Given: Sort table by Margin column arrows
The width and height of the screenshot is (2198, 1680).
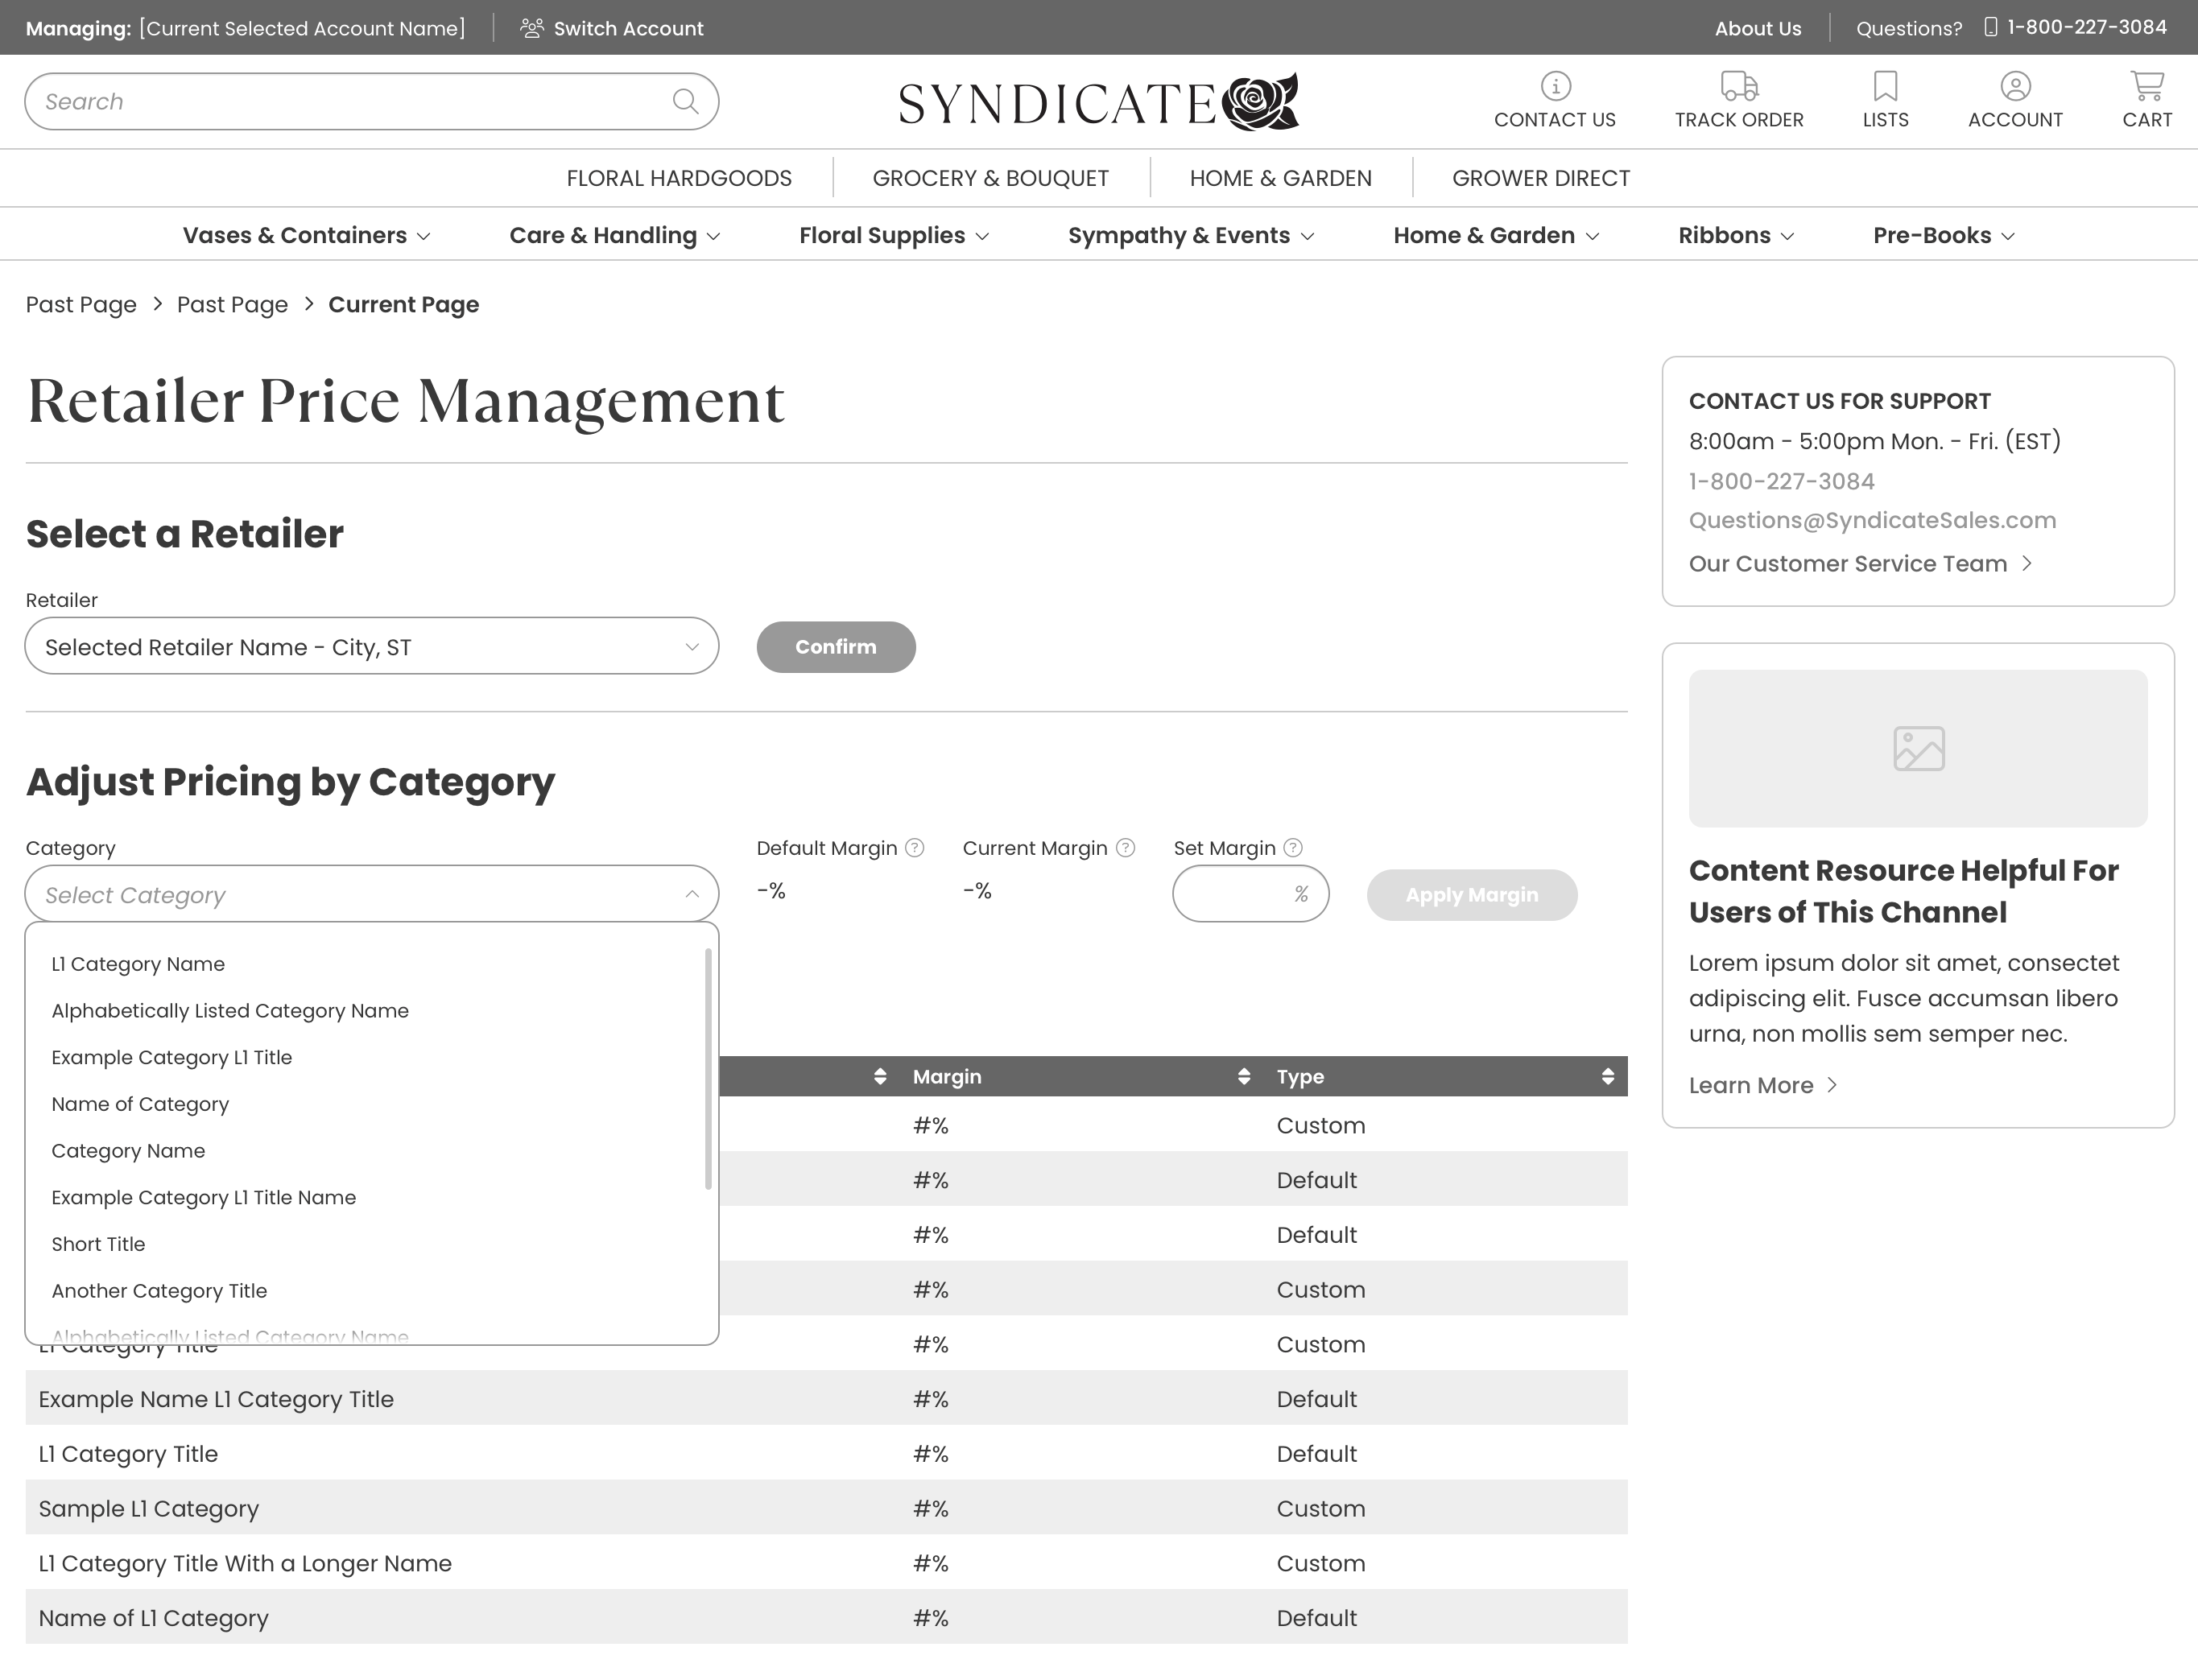Looking at the screenshot, I should coord(1244,1076).
